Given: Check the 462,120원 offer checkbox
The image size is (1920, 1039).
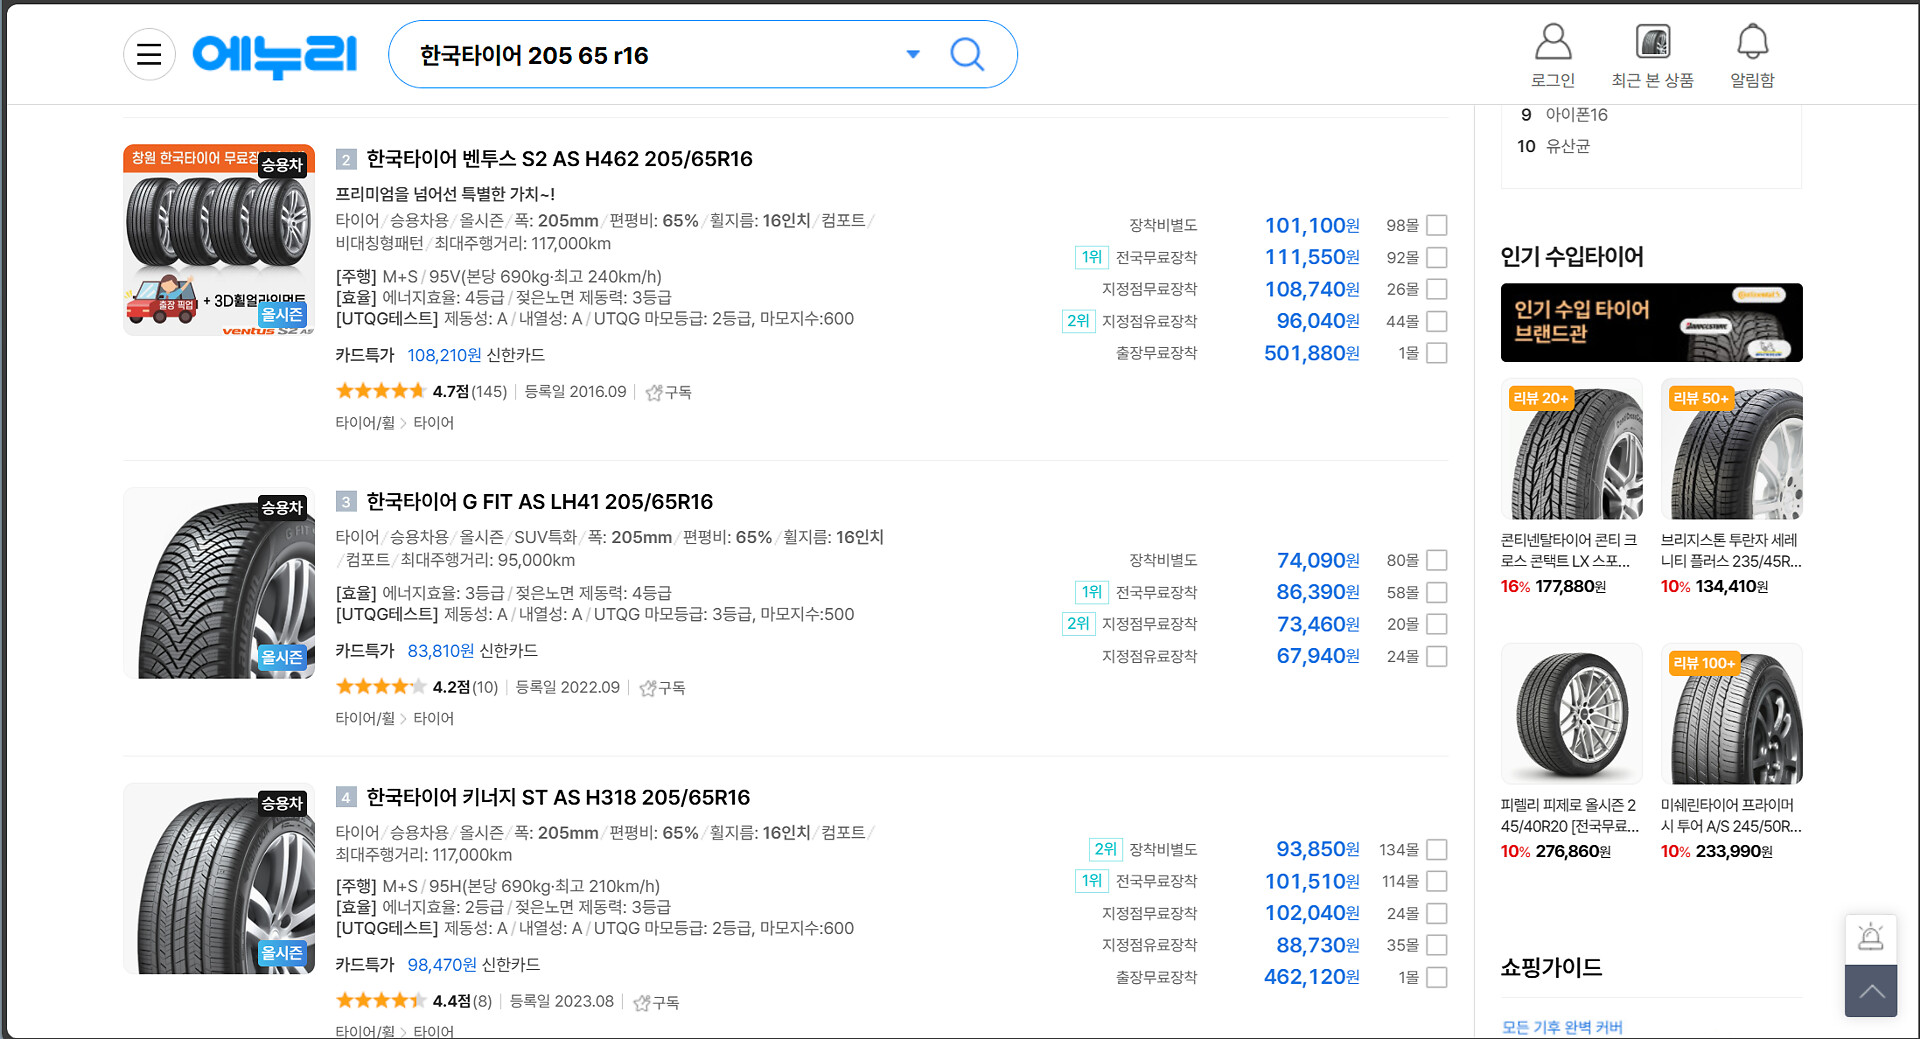Looking at the screenshot, I should point(1437,978).
